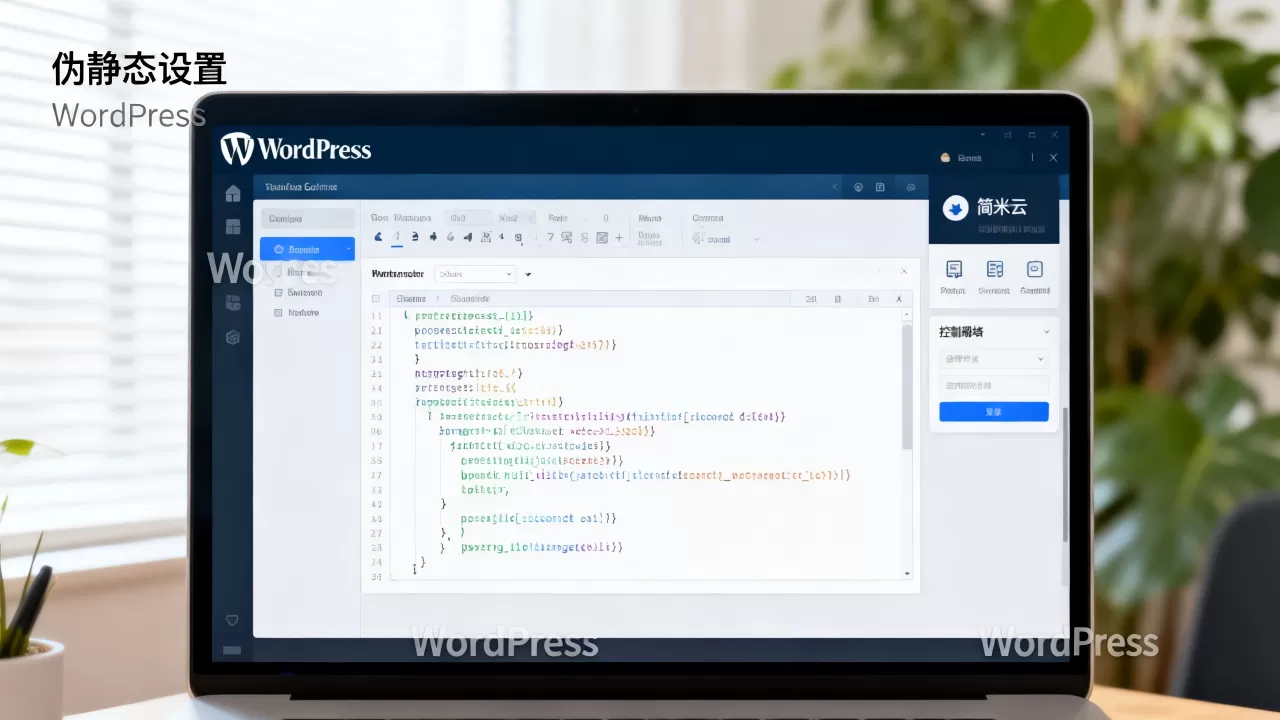Click the code editor scrollbar up arrow
1280x720 pixels.
point(907,313)
